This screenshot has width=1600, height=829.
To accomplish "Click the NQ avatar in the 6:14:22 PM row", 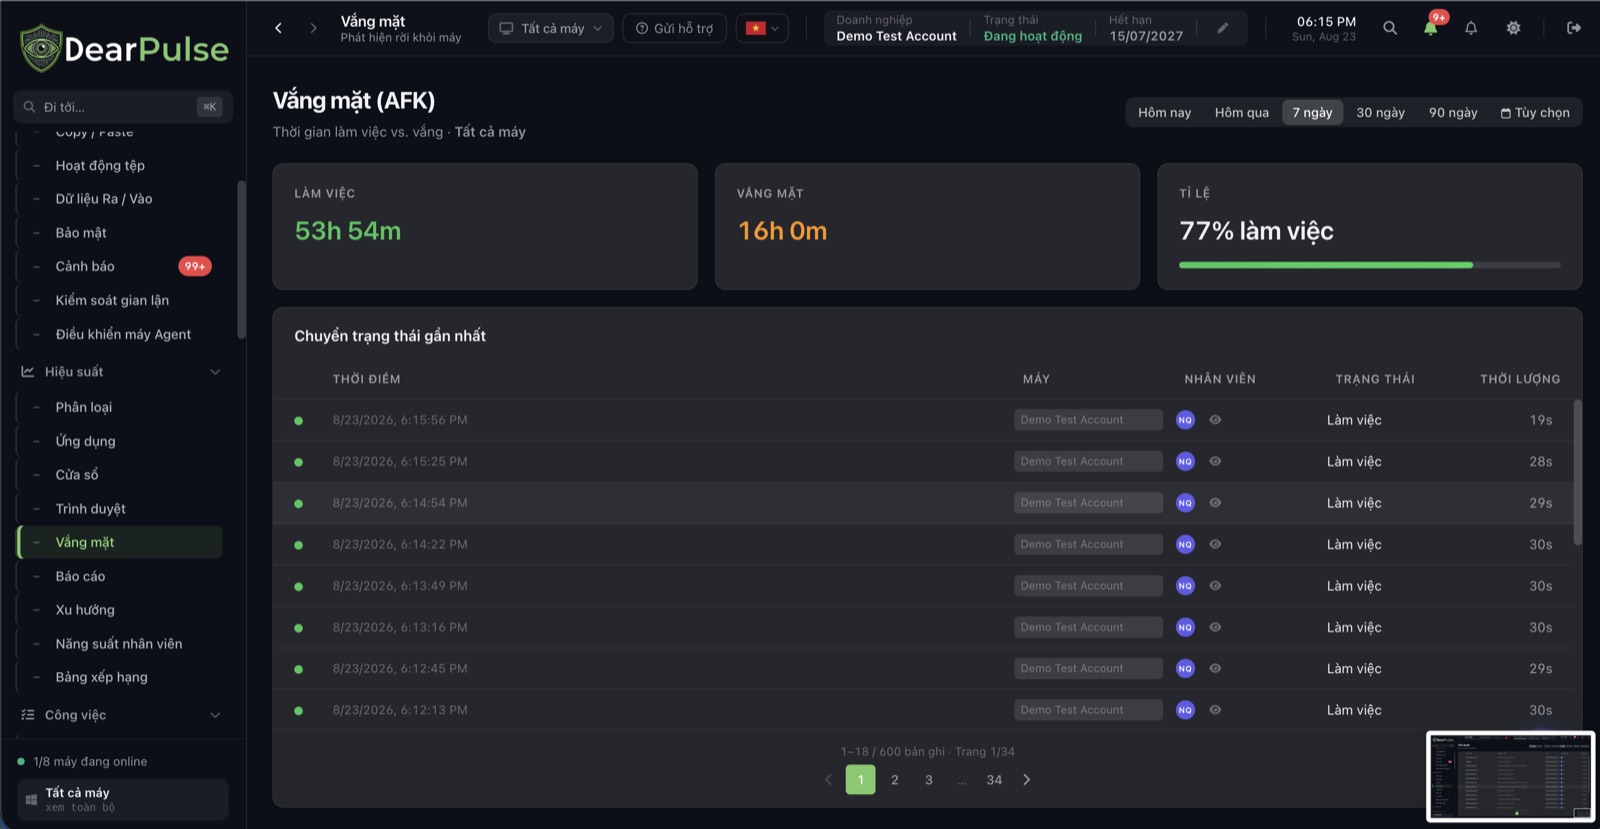I will (1185, 544).
